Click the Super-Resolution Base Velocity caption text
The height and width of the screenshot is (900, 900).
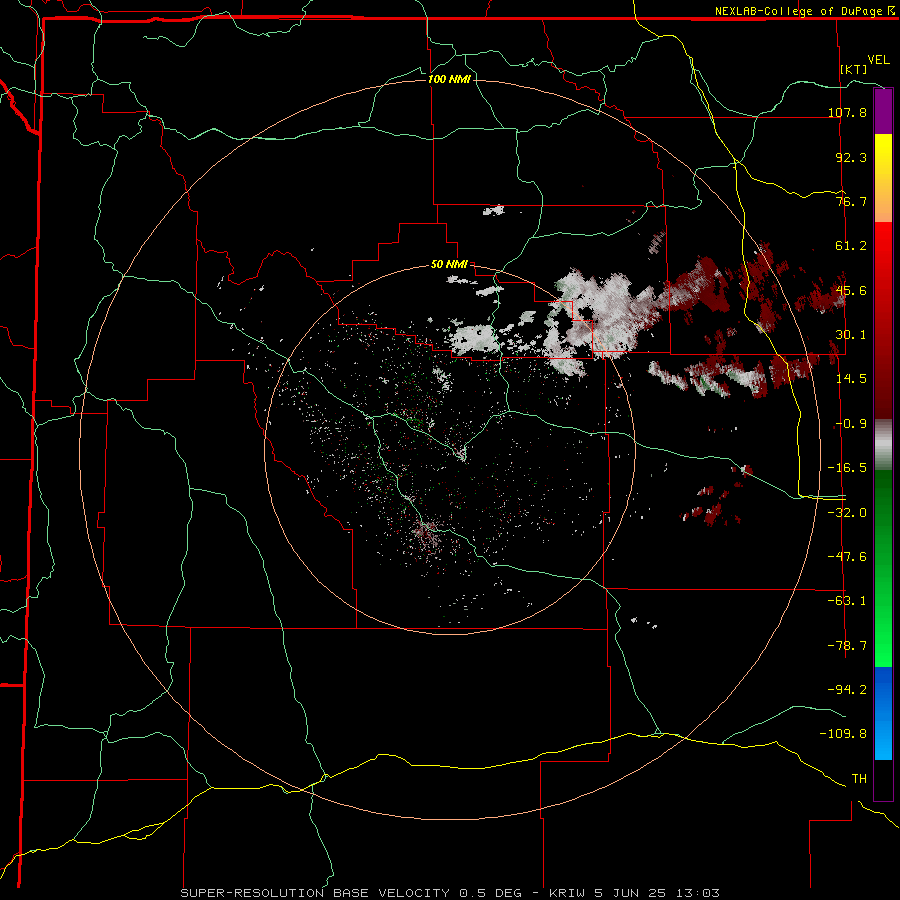450,893
